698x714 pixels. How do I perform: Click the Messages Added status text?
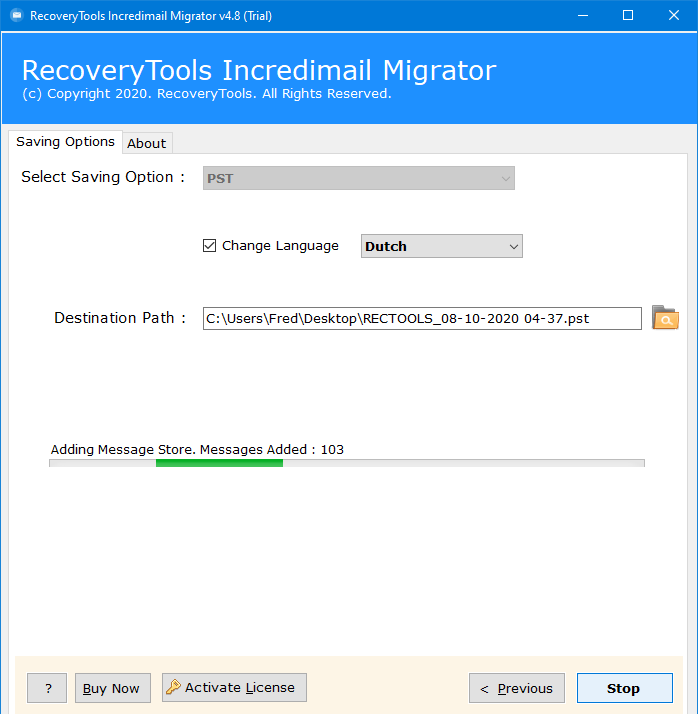[x=197, y=449]
